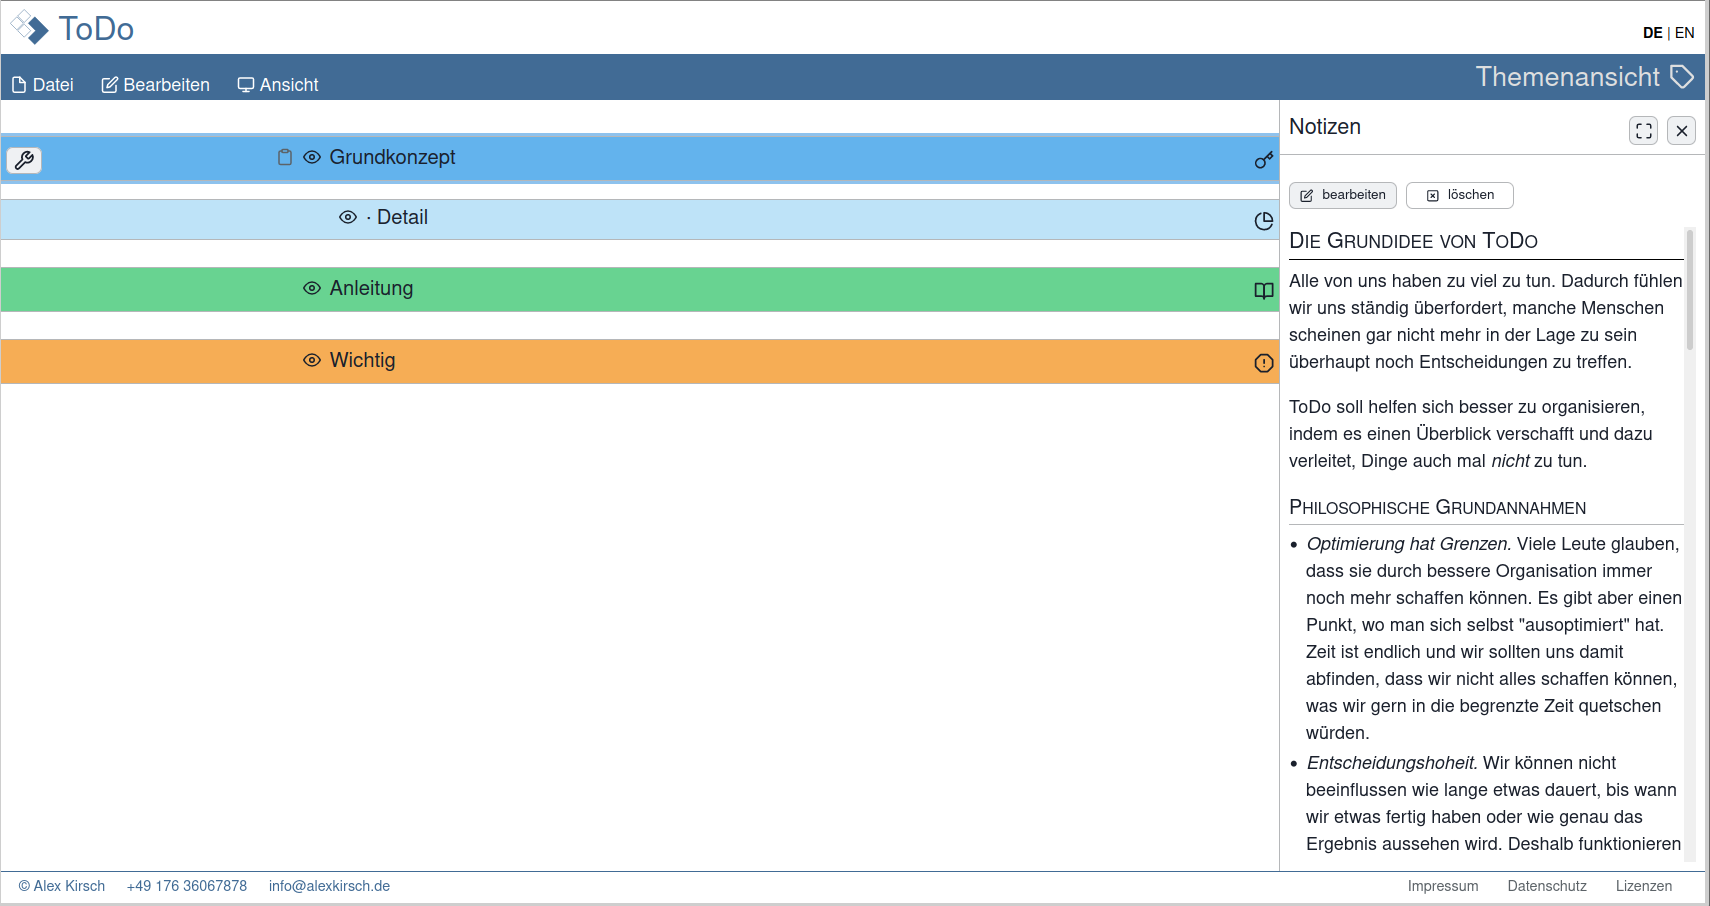
Task: Click the book icon on Anleitung row
Action: 1264,291
